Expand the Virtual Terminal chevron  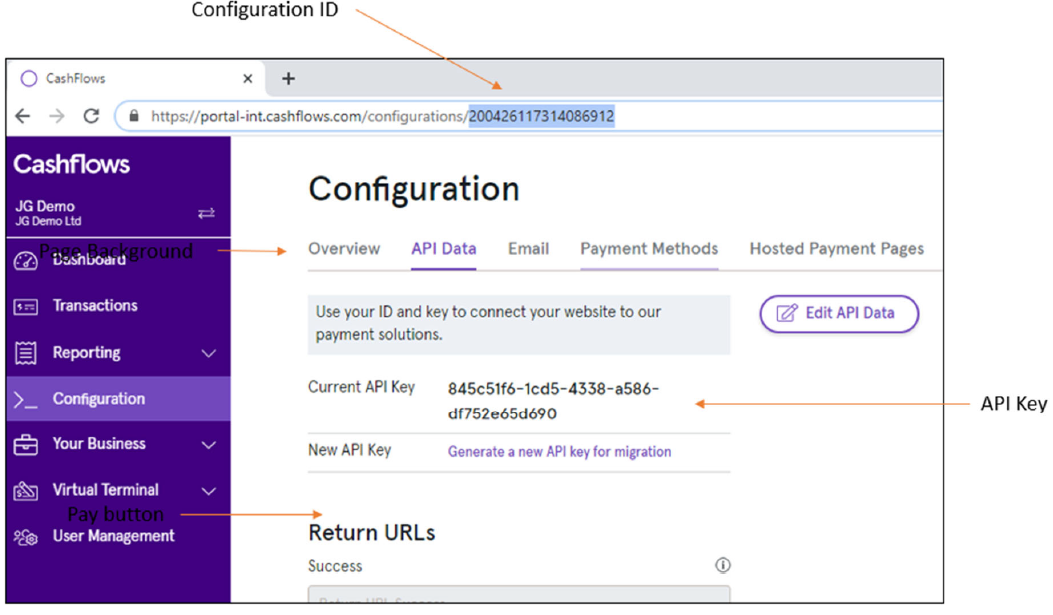[209, 491]
